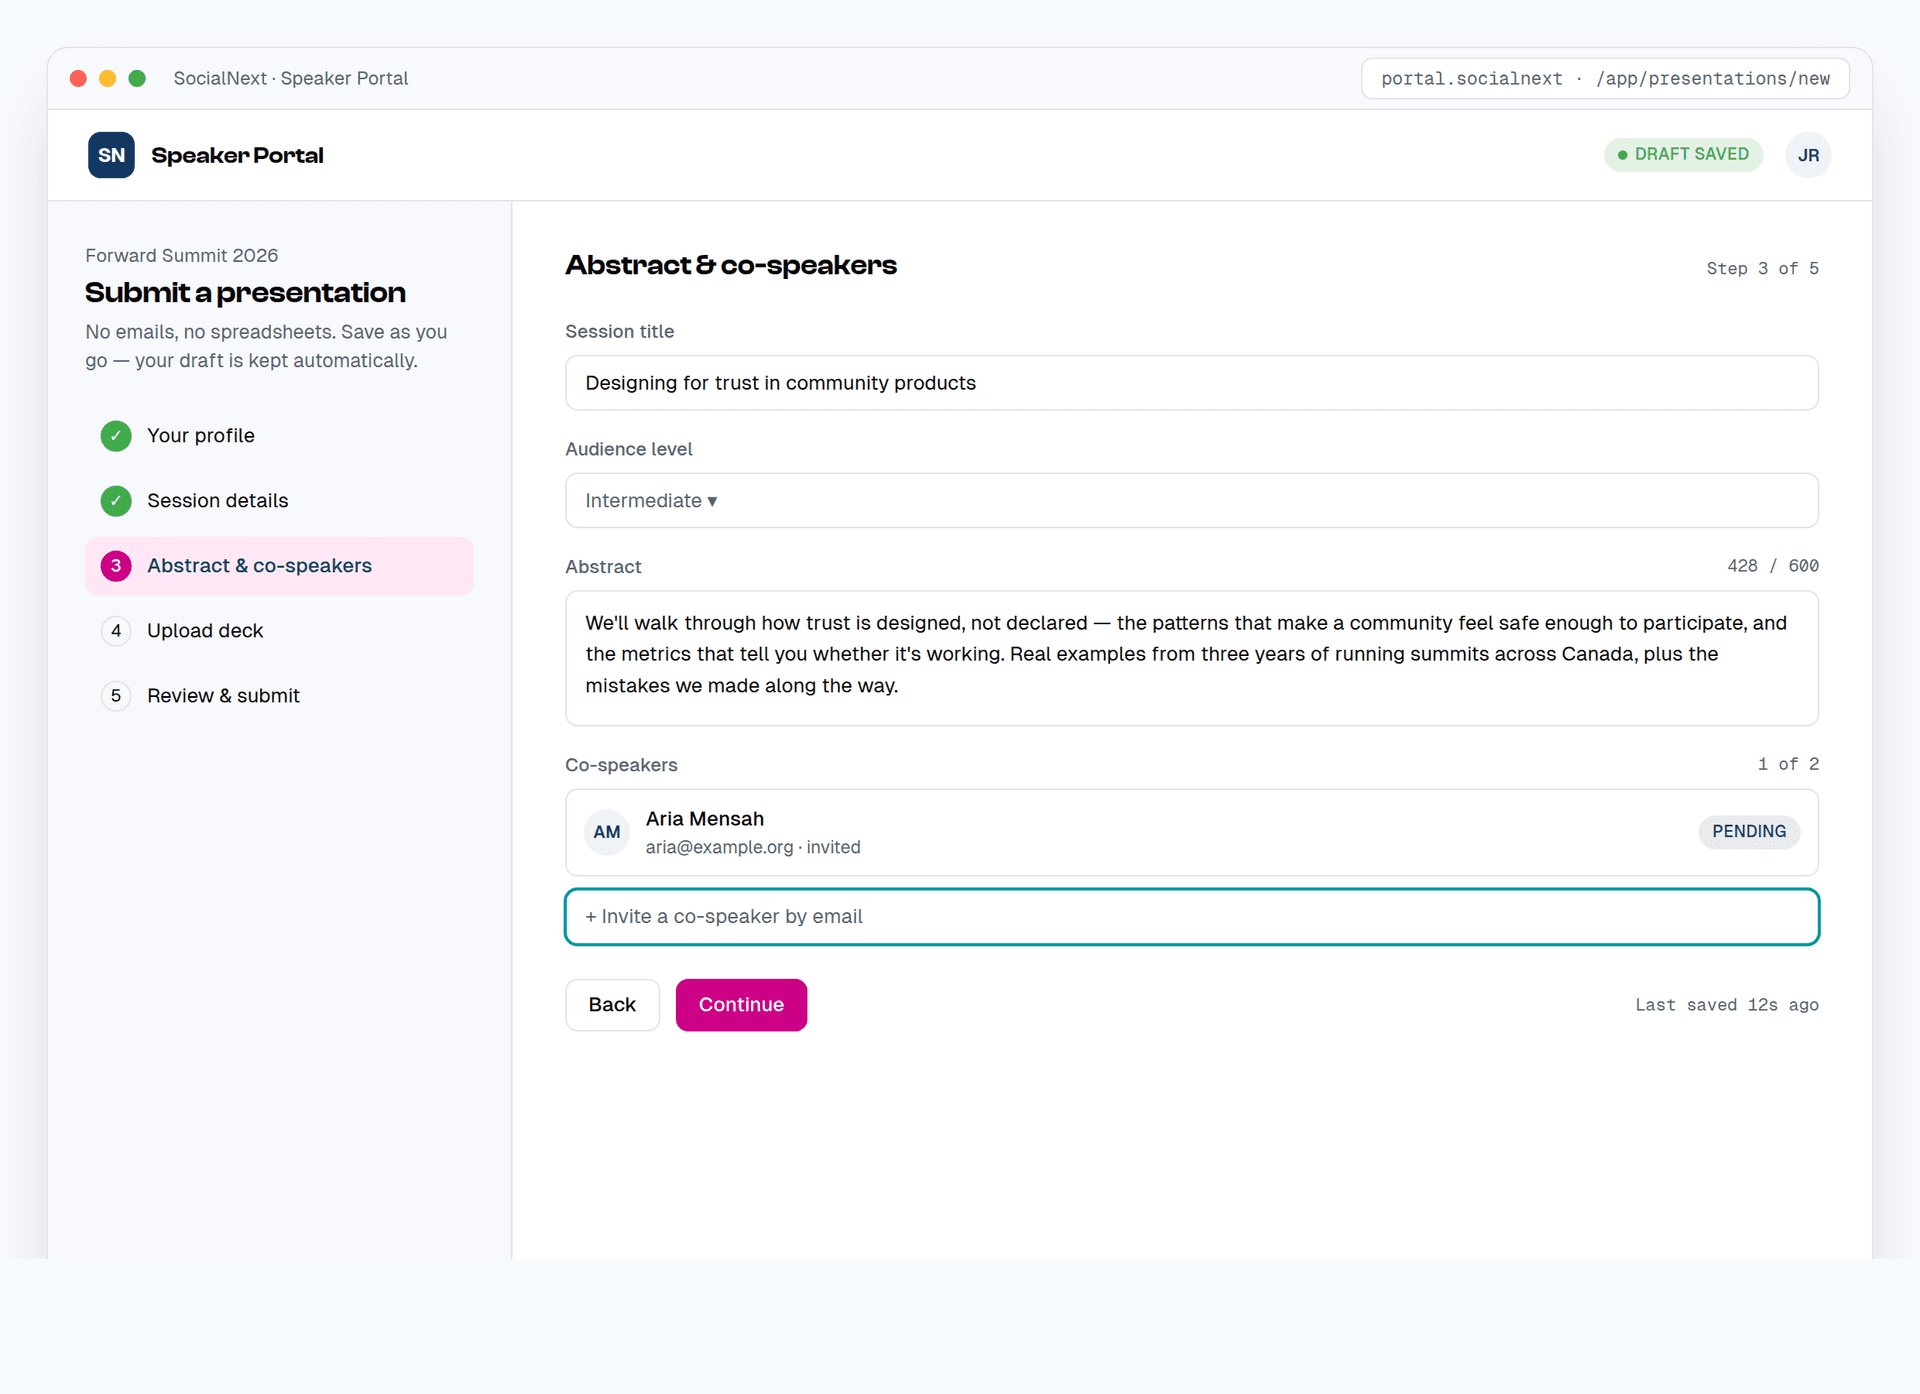Click the Continue button

pos(741,1005)
